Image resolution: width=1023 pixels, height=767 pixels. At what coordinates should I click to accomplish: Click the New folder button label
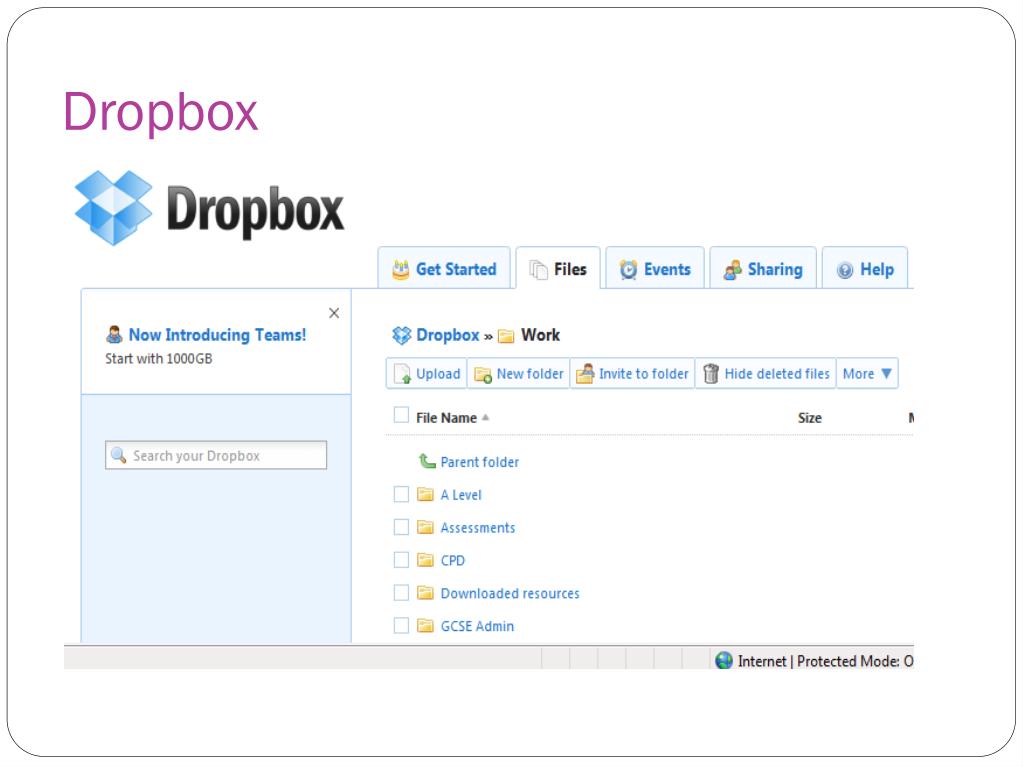(x=530, y=374)
